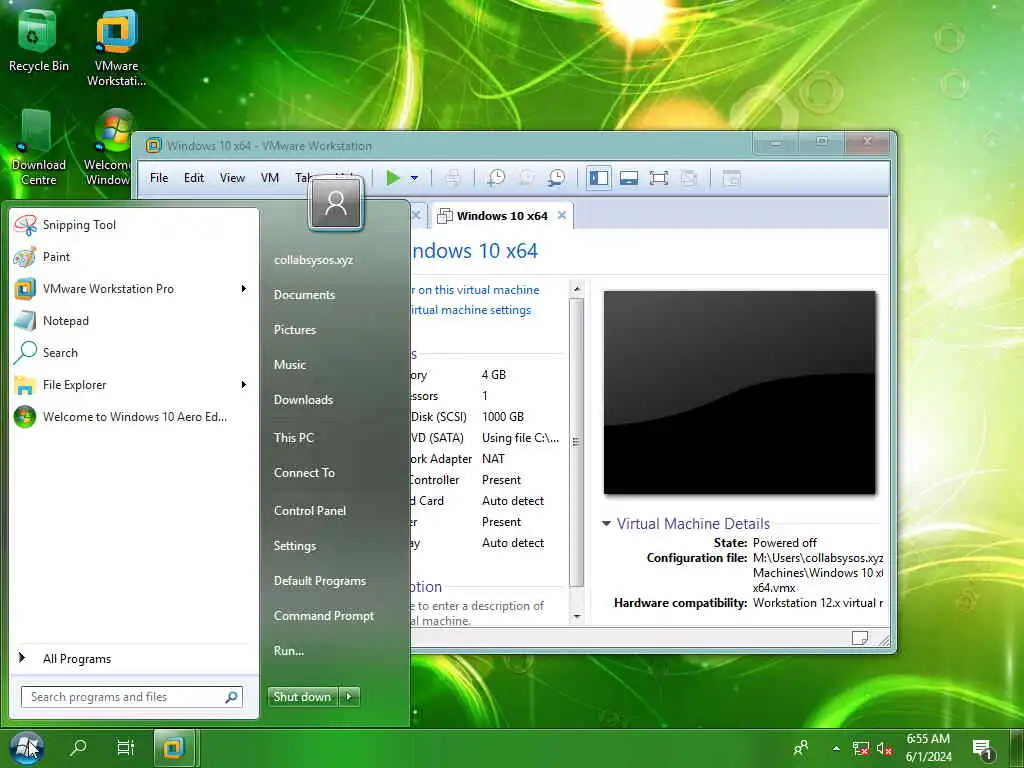The width and height of the screenshot is (1024, 768).
Task: Select the 1000 GB hard disk value
Action: tap(503, 417)
